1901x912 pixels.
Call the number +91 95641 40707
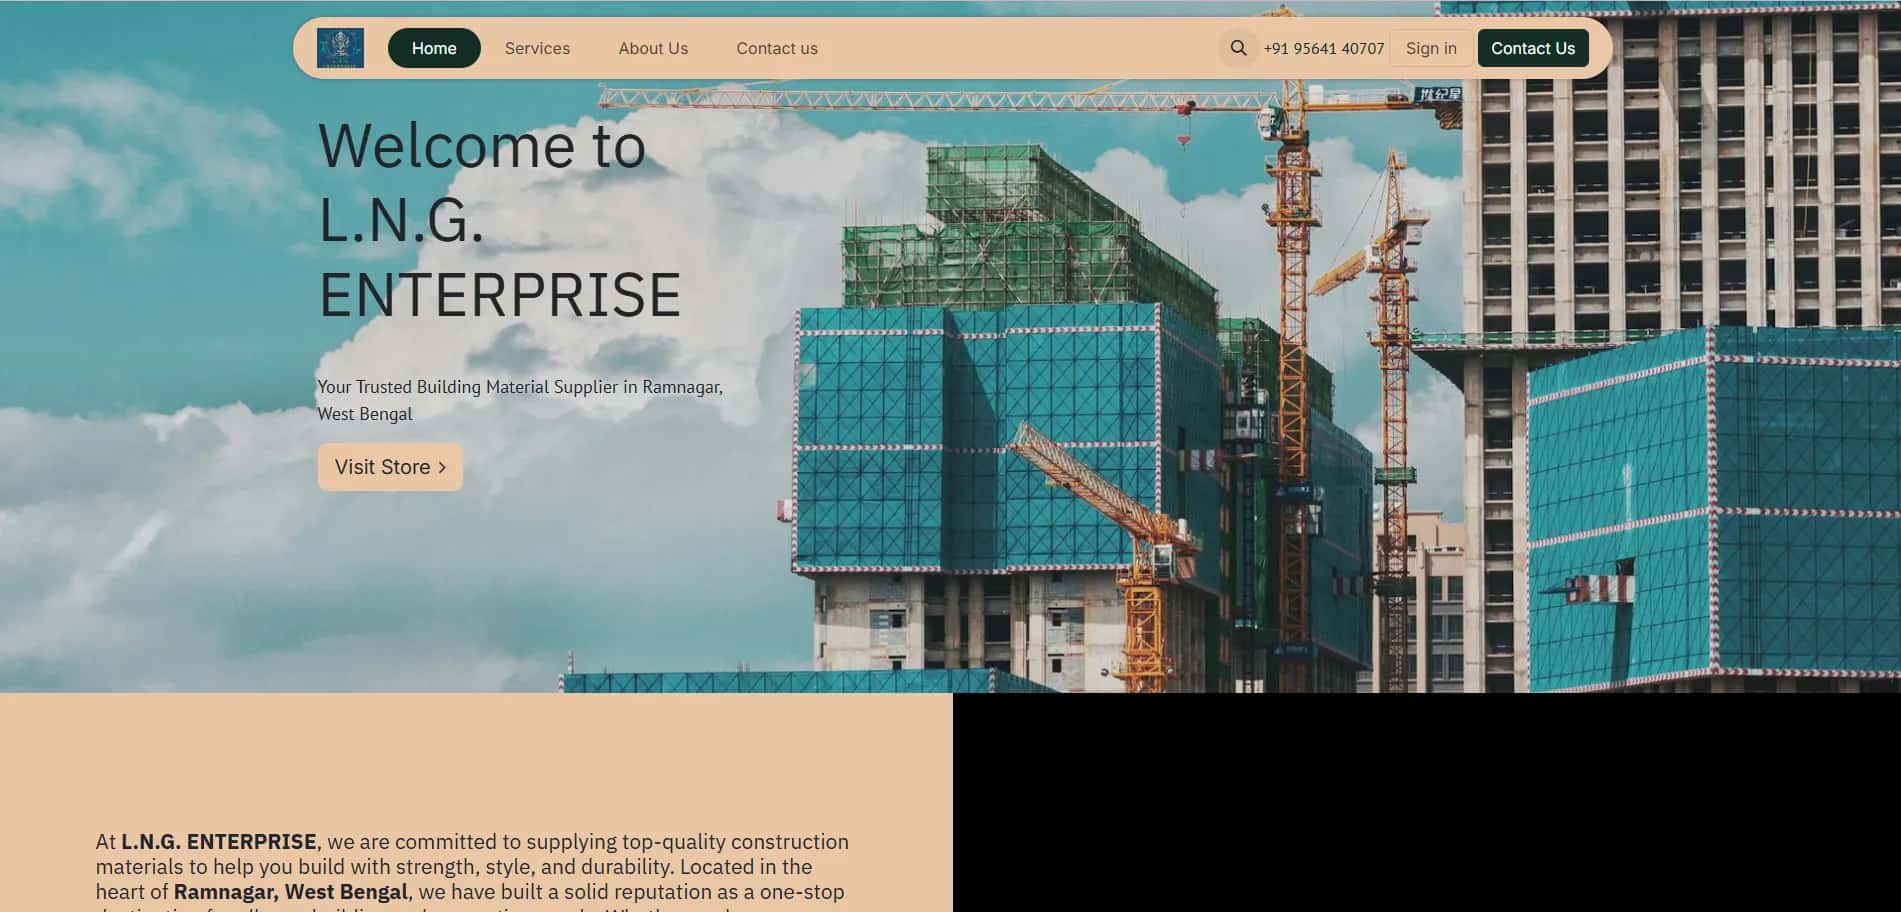(x=1323, y=48)
